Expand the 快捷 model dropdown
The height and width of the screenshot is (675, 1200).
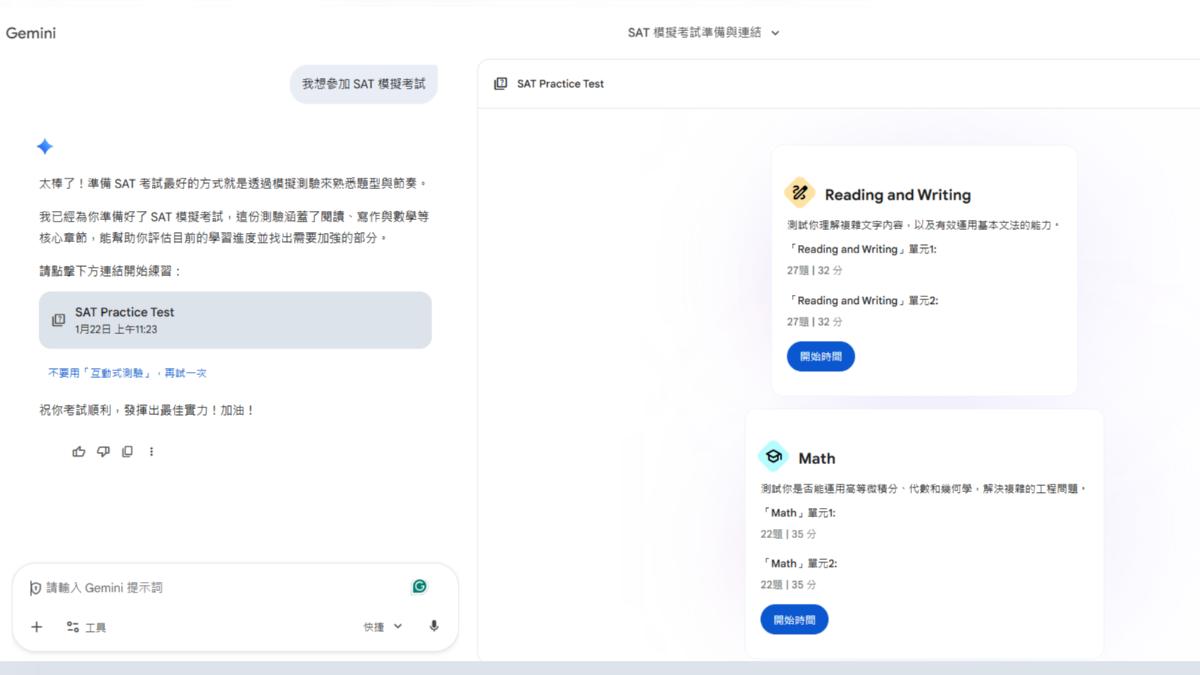click(x=383, y=627)
